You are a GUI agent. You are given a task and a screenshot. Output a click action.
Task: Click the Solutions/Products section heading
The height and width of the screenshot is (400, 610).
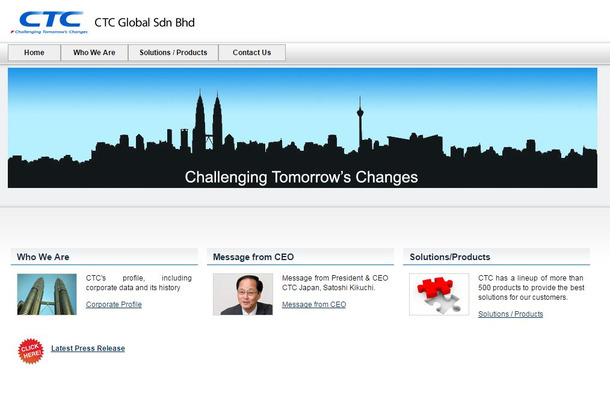click(x=450, y=257)
